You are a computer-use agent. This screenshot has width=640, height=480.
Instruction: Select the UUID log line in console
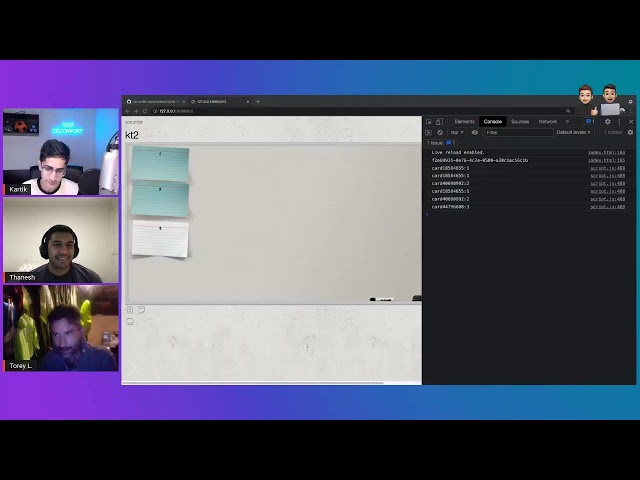pos(480,160)
